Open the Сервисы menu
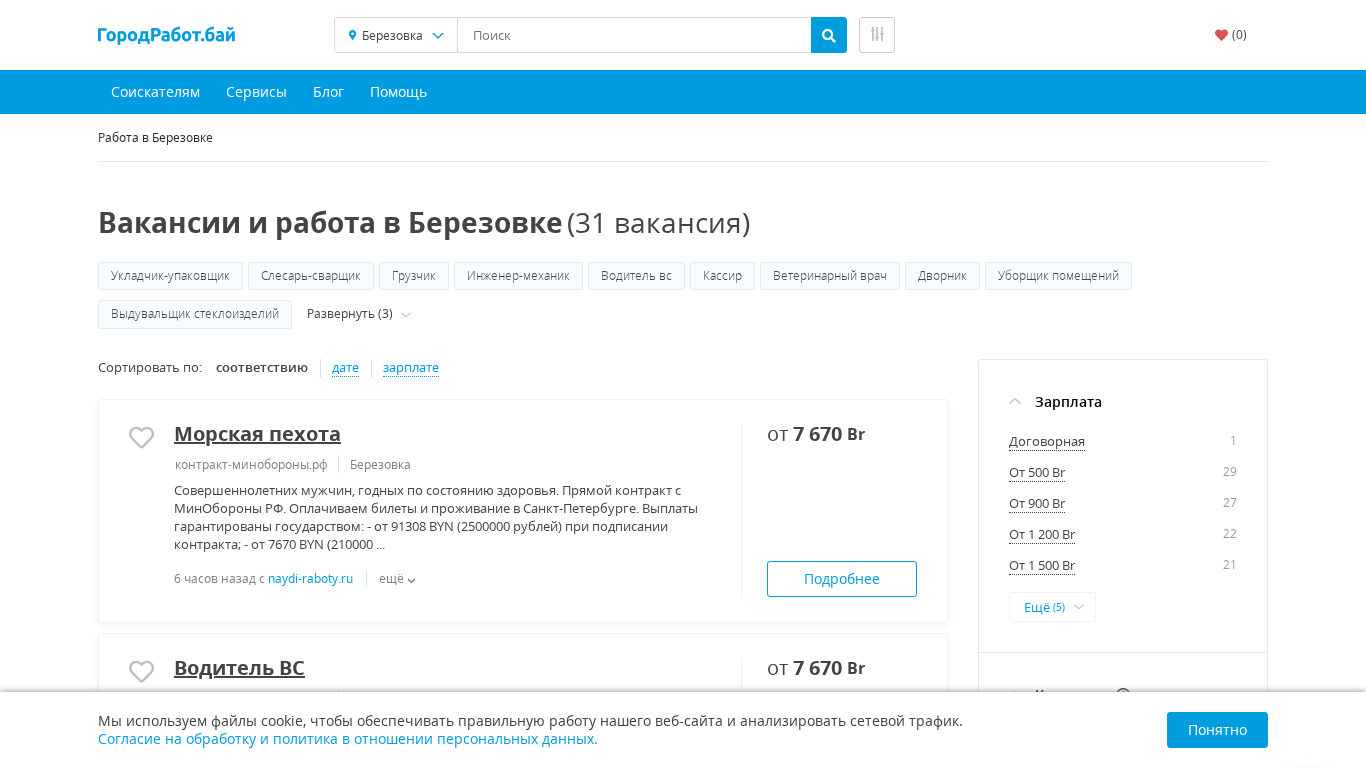Viewport: 1366px width, 768px height. tap(256, 92)
